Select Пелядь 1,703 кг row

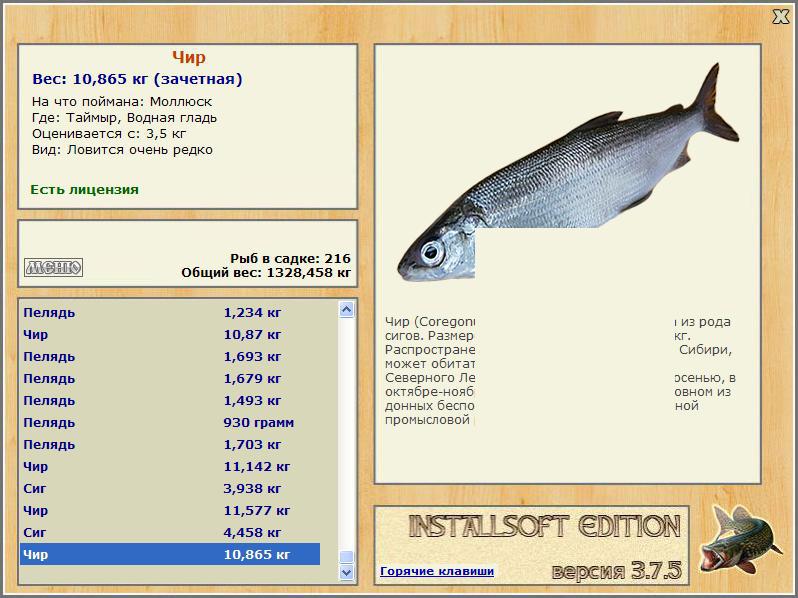[x=170, y=444]
